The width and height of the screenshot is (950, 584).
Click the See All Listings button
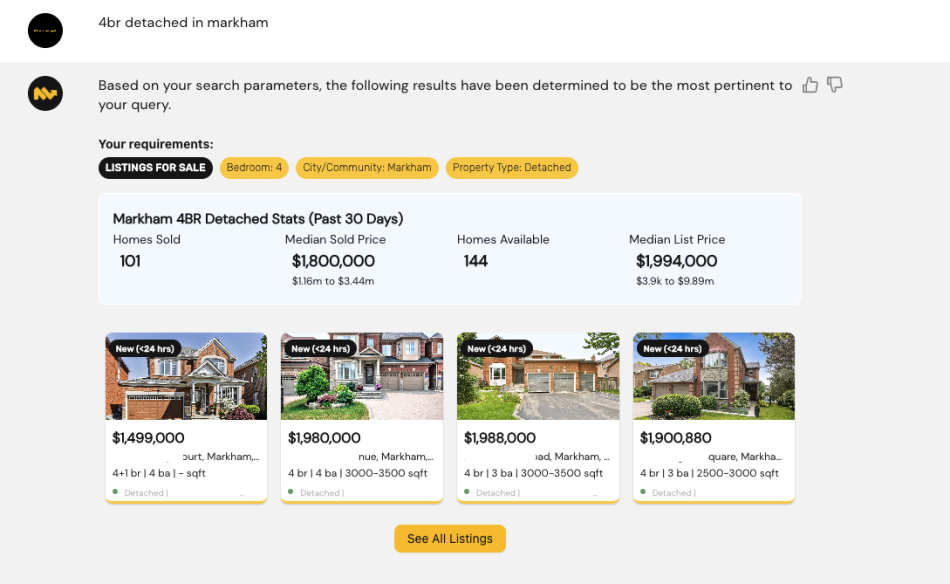(449, 538)
